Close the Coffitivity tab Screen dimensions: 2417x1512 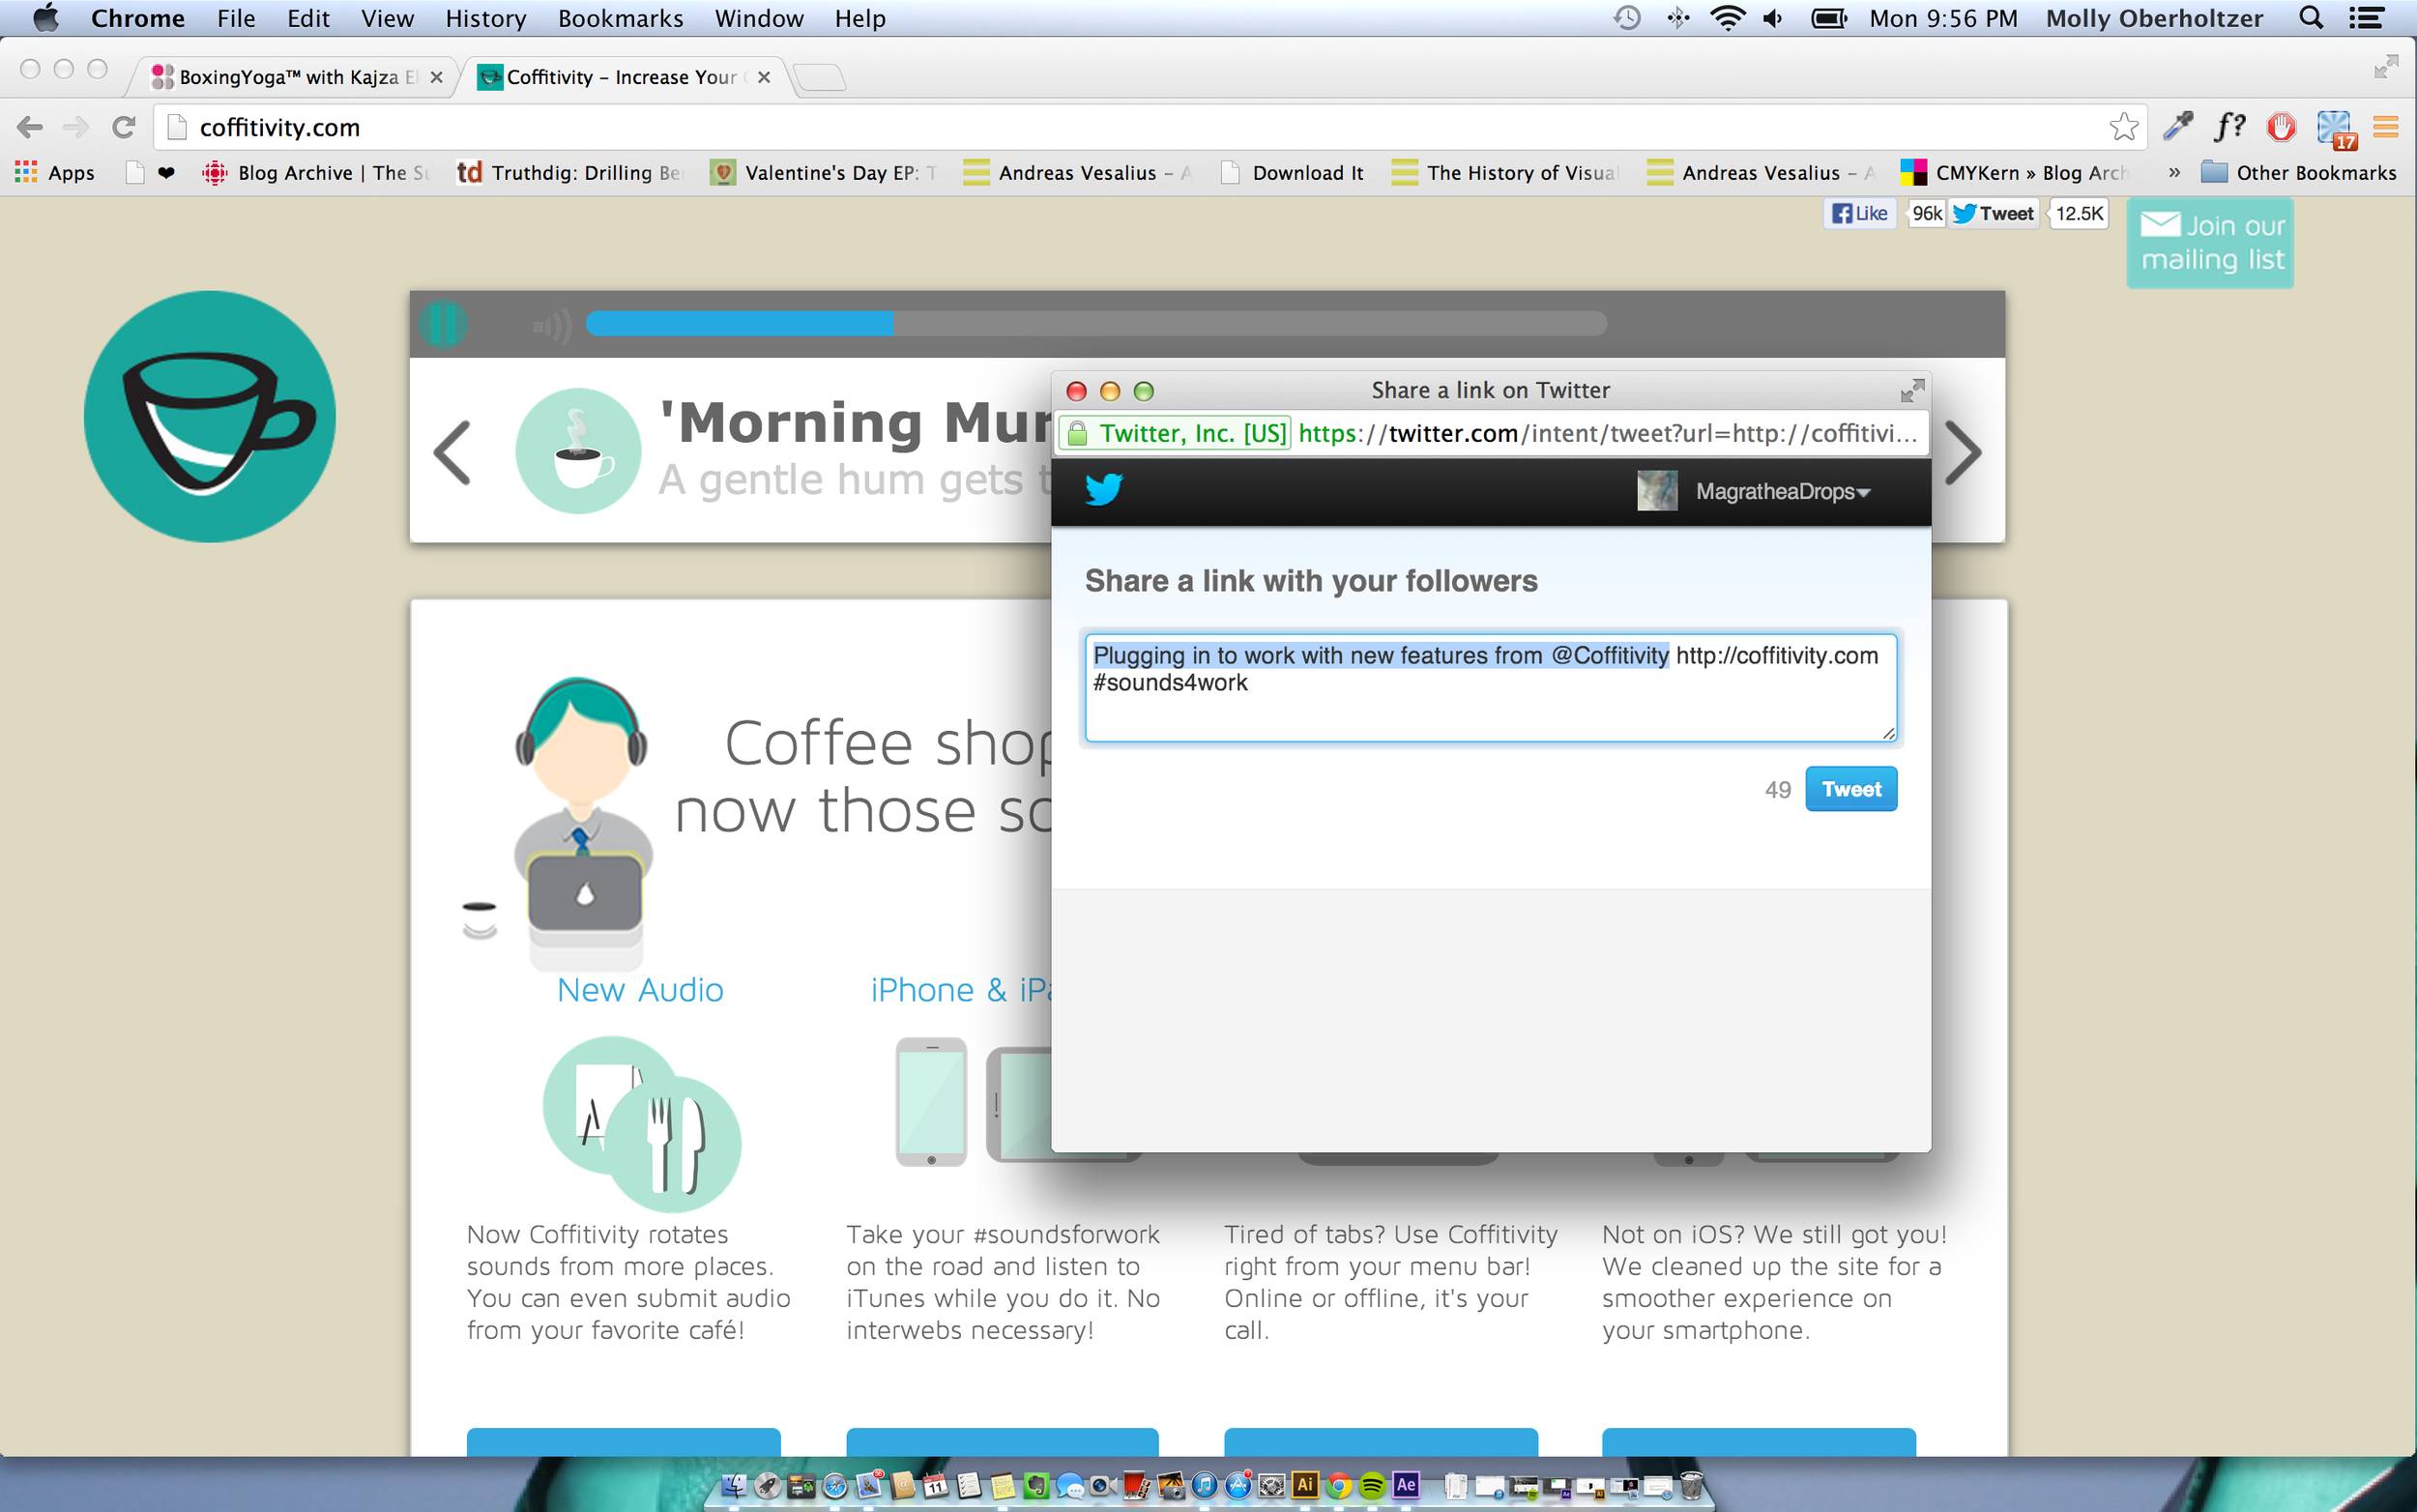(x=764, y=77)
